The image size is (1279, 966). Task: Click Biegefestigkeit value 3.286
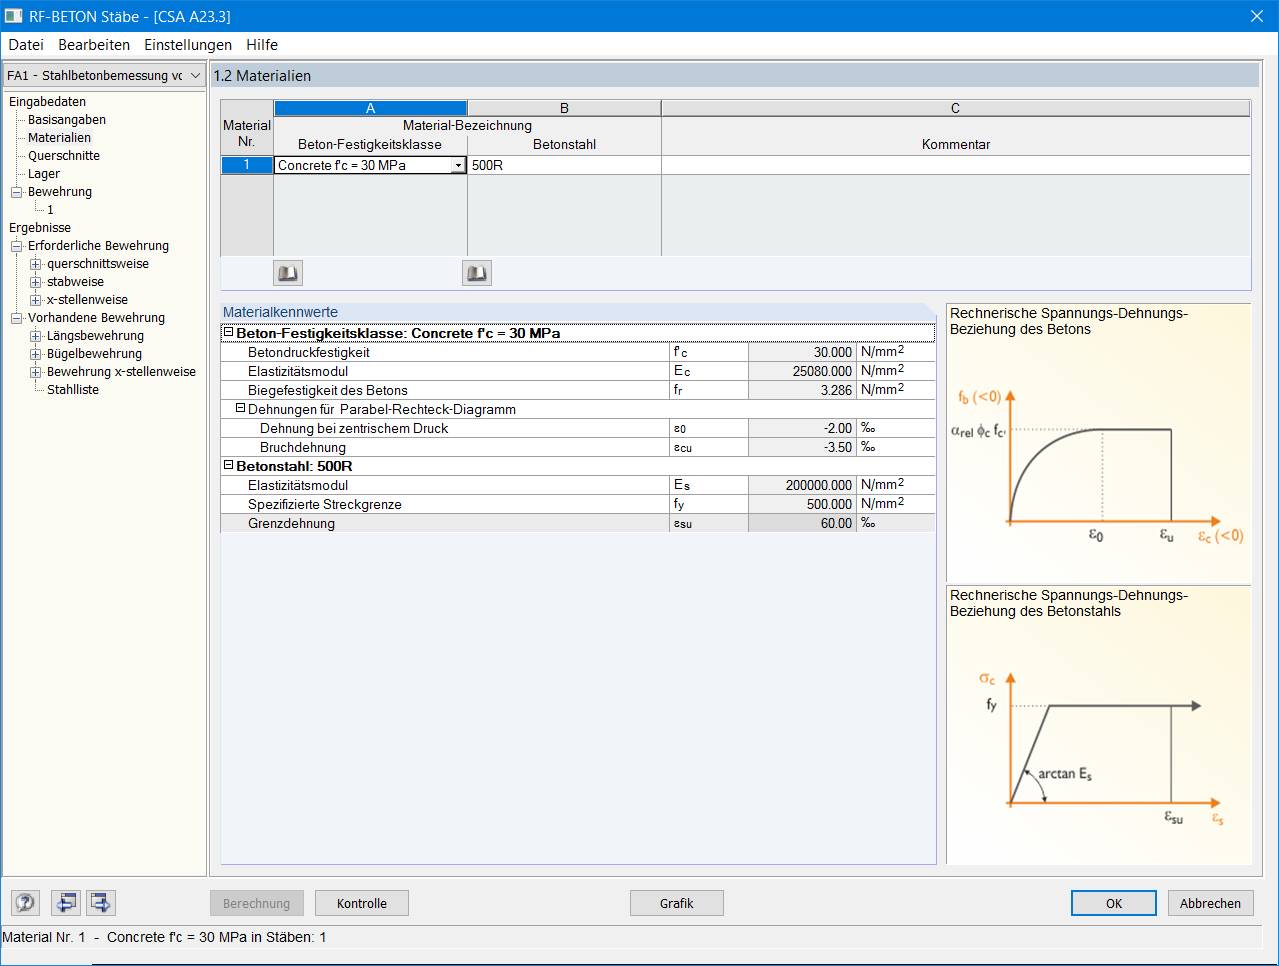pyautogui.click(x=802, y=390)
